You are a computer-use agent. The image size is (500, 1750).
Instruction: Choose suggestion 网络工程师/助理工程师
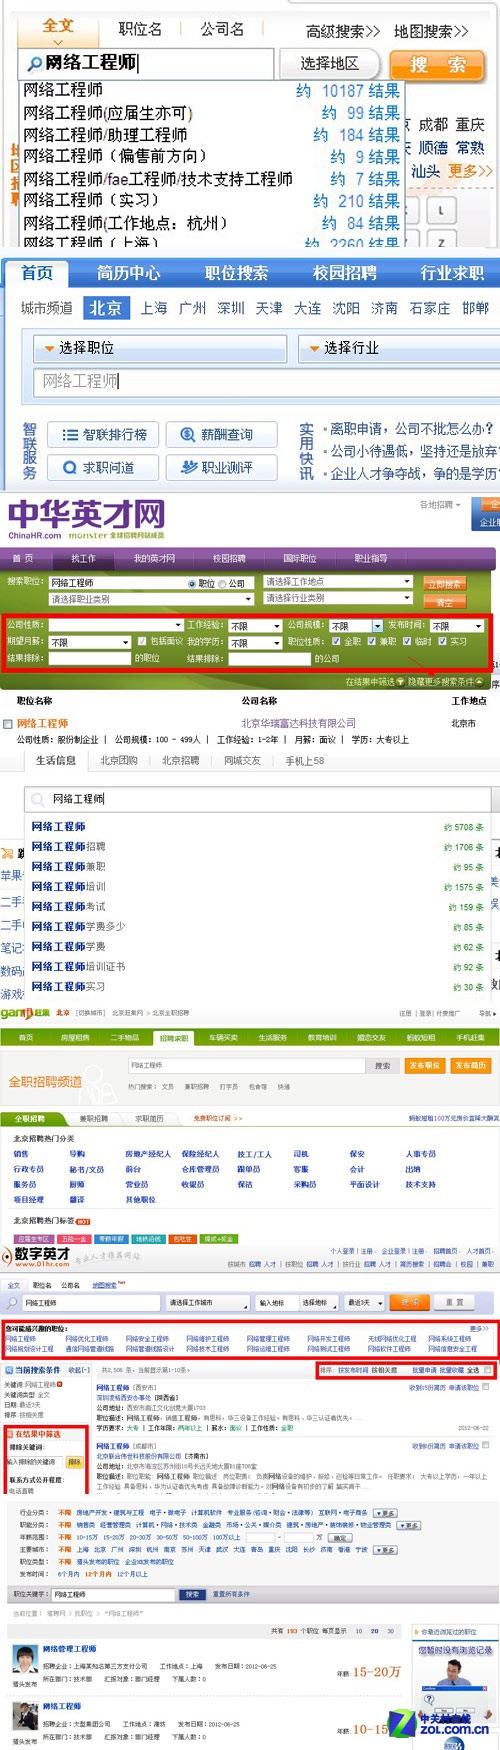(105, 134)
